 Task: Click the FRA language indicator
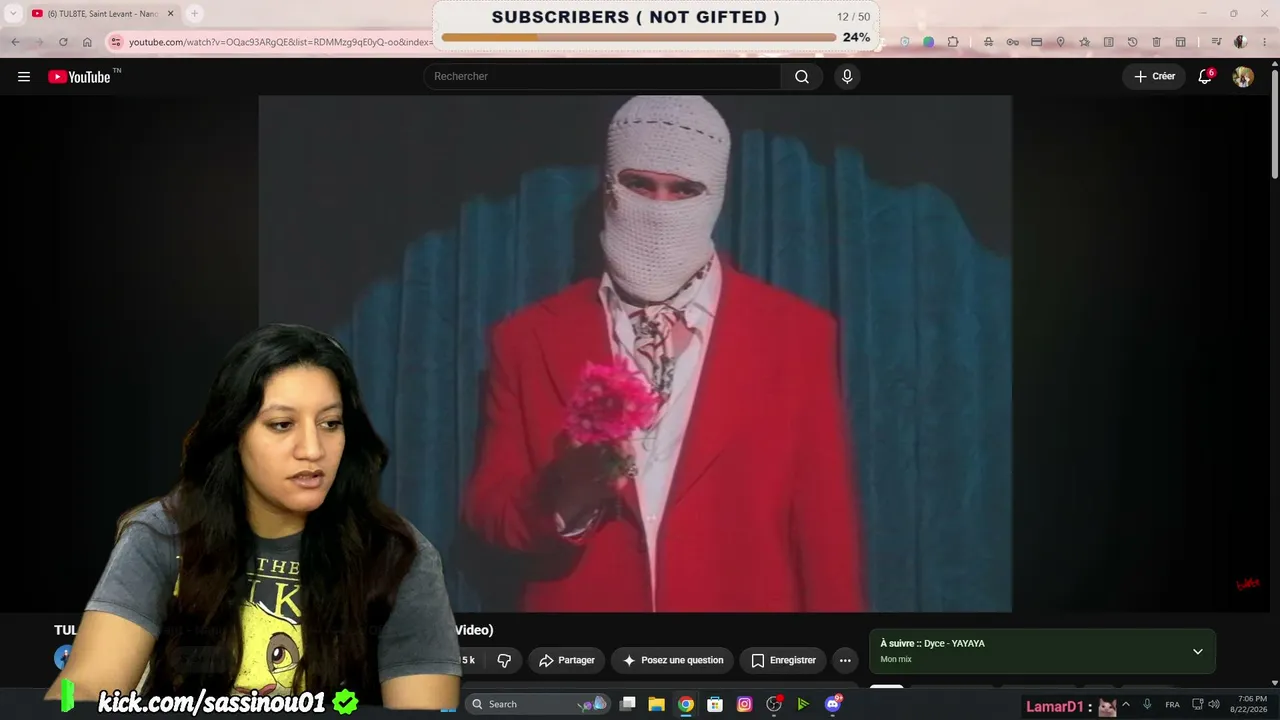tap(1173, 704)
